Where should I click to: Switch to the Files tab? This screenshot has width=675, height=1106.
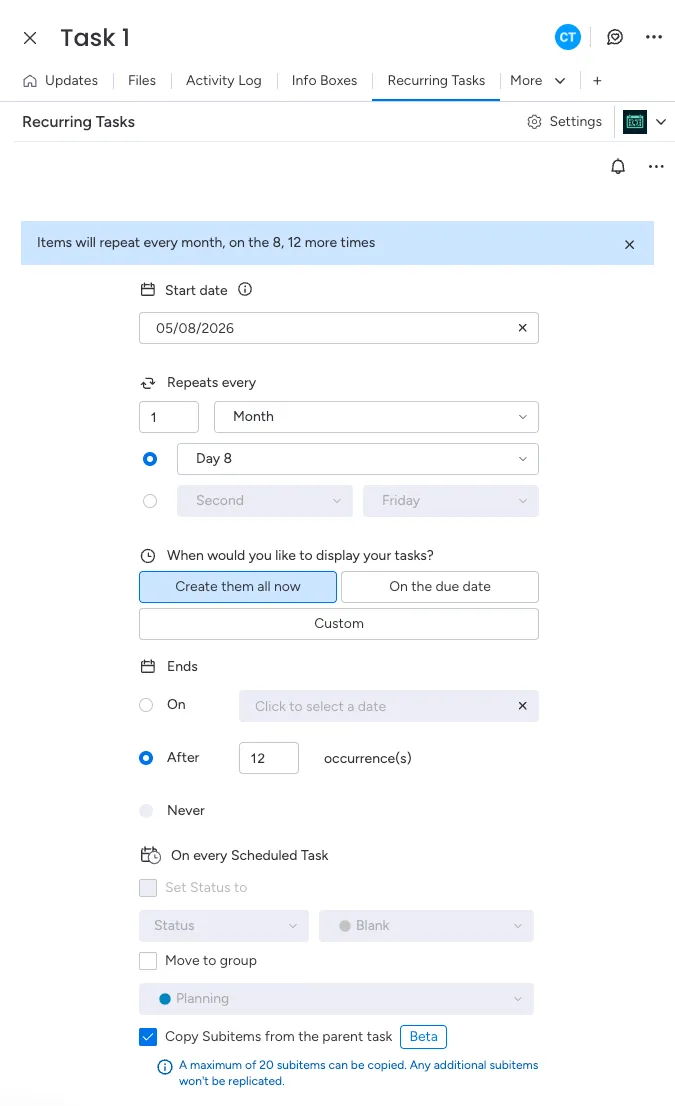142,81
